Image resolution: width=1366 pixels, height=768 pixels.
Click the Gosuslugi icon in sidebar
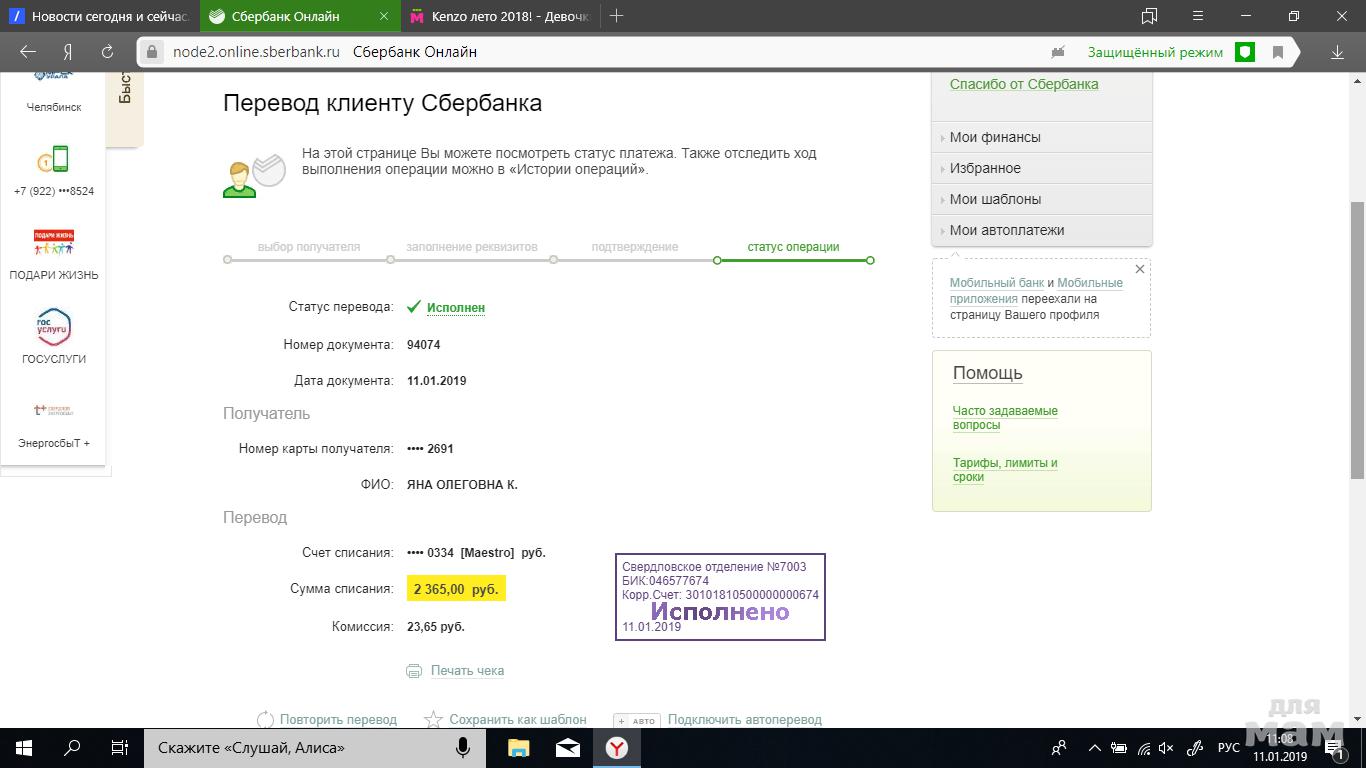point(54,327)
